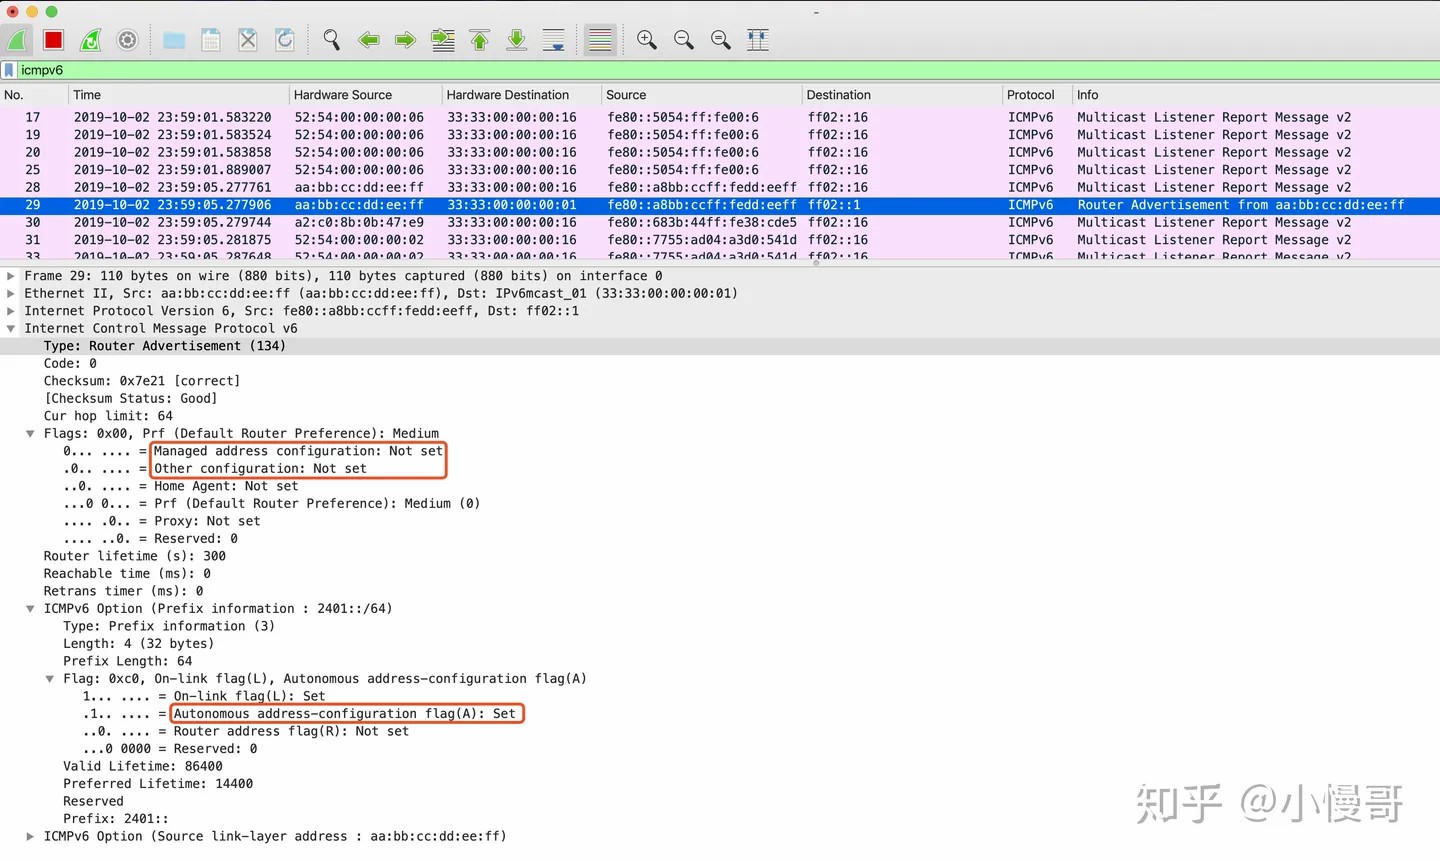Toggle packet list colorization
This screenshot has width=1440, height=861.
click(x=600, y=40)
